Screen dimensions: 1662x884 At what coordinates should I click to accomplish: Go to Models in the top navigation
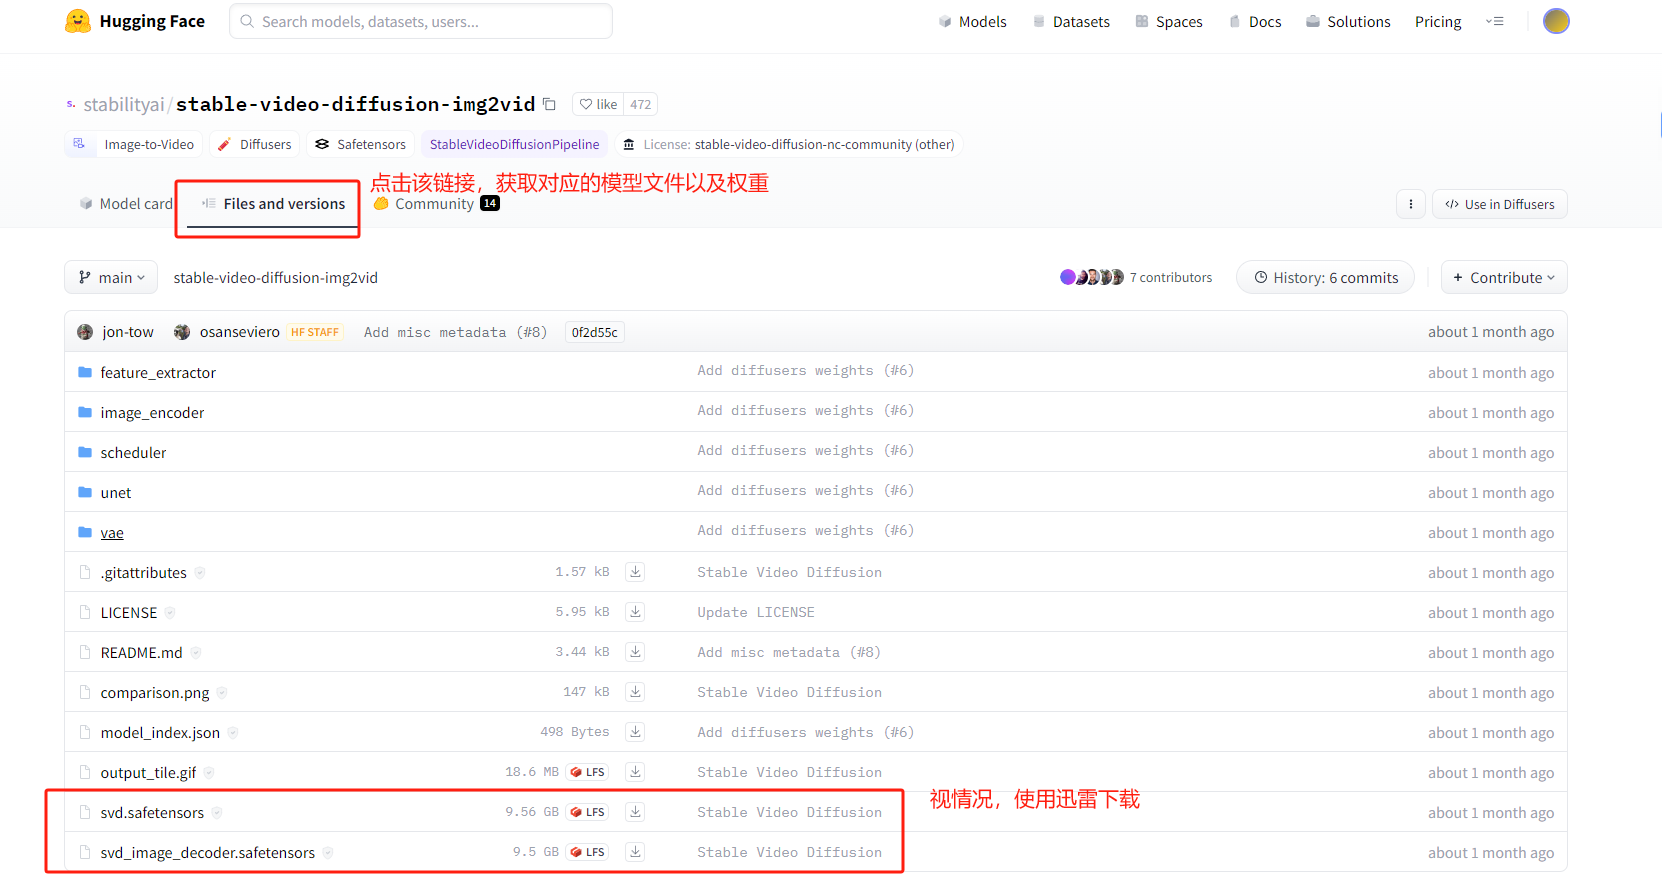(972, 21)
